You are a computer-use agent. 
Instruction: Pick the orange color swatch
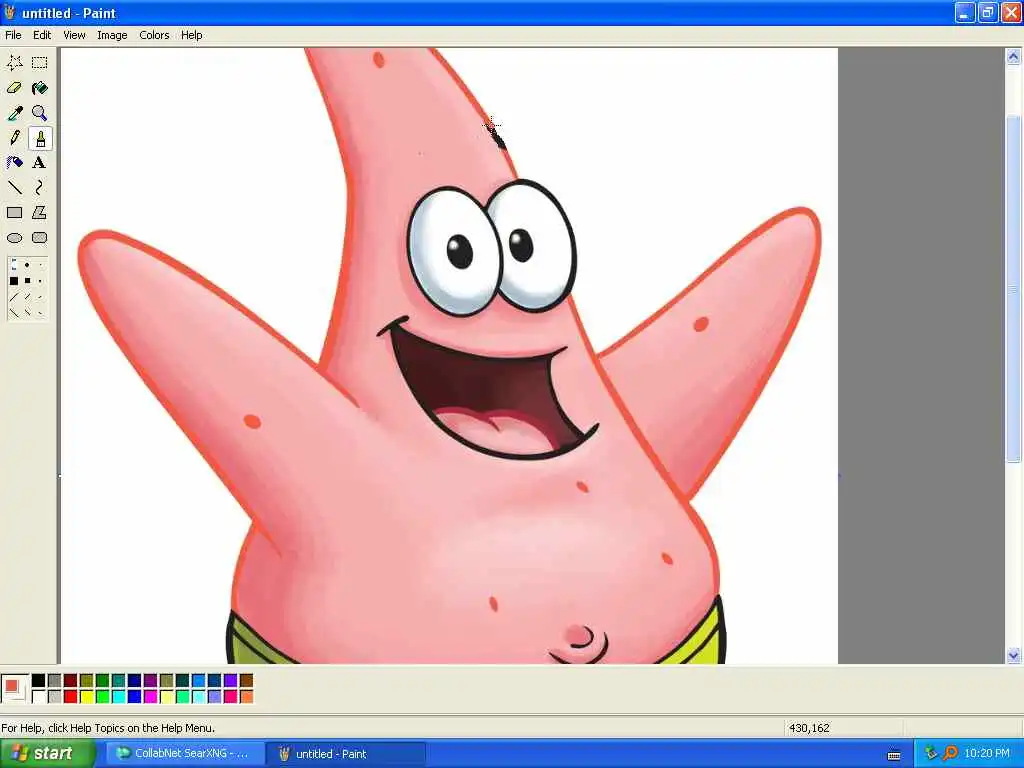[x=247, y=697]
